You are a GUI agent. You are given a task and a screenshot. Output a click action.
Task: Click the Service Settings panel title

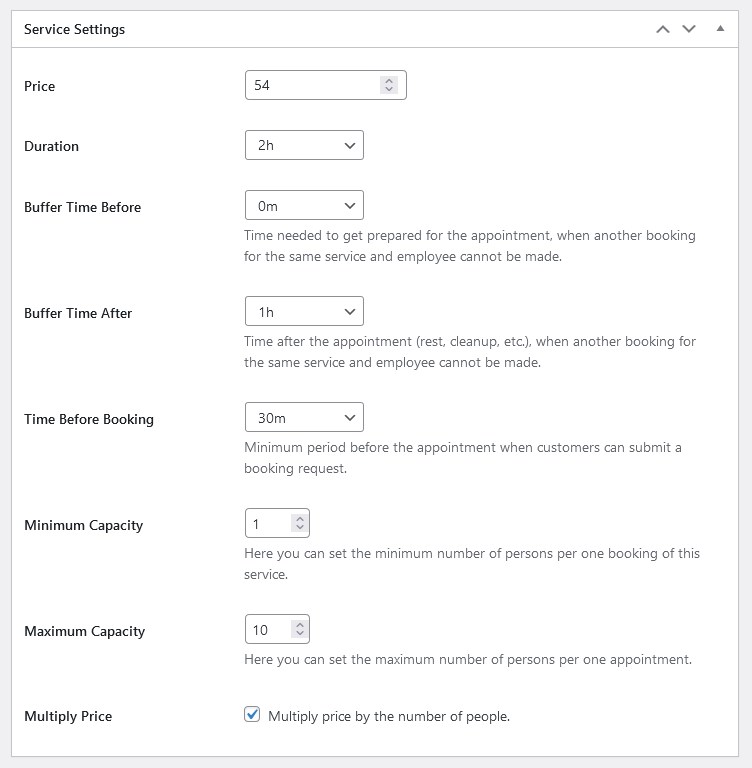point(74,29)
